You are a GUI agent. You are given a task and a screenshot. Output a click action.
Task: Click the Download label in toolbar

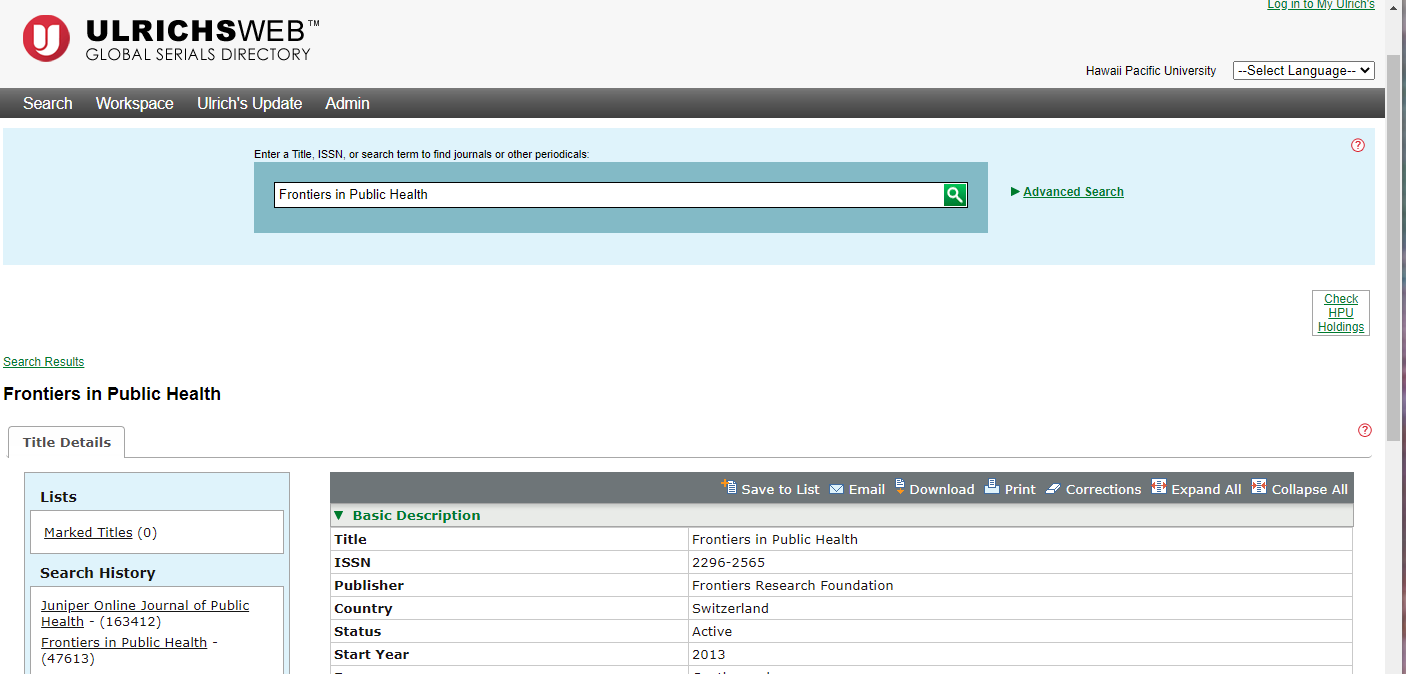942,490
